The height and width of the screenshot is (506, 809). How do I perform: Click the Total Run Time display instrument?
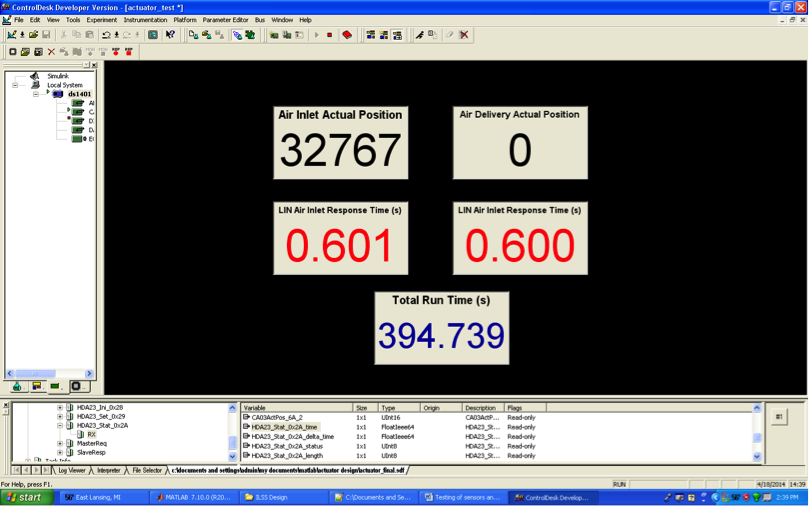(442, 328)
